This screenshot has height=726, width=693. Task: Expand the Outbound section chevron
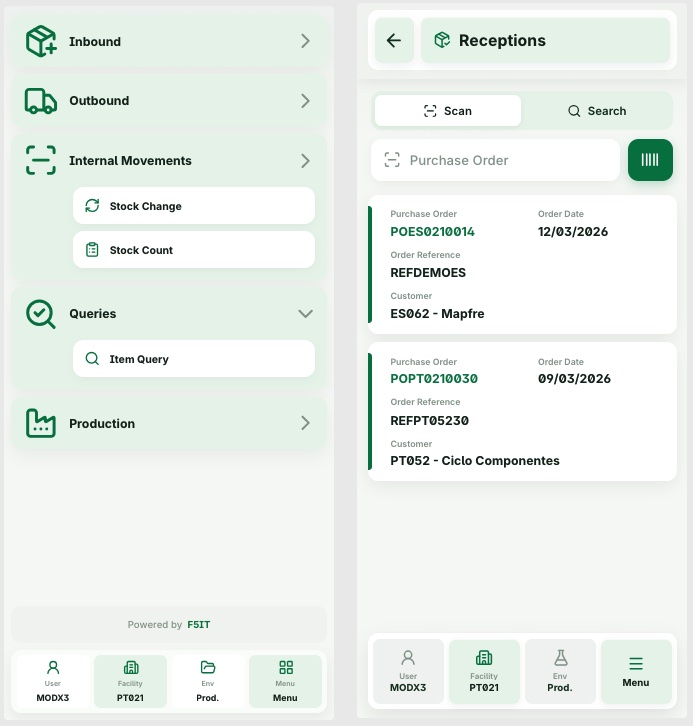pyautogui.click(x=305, y=101)
